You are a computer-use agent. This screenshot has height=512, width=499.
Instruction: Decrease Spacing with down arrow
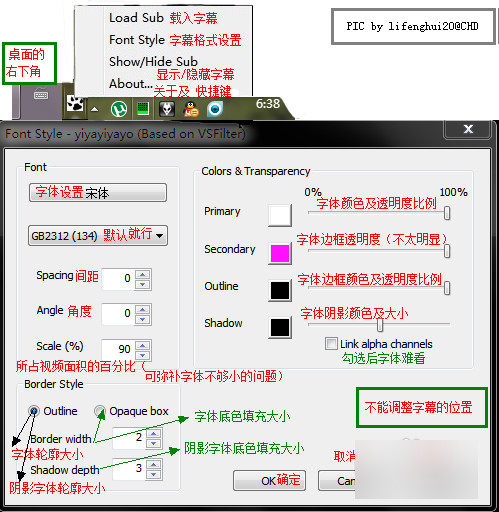click(143, 284)
